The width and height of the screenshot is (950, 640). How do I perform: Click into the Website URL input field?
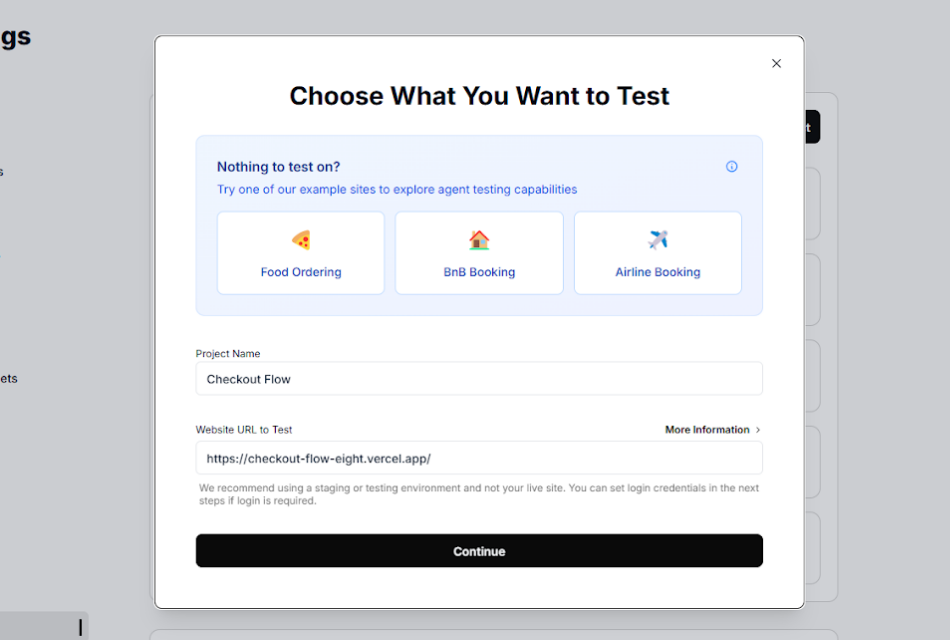tap(479, 457)
